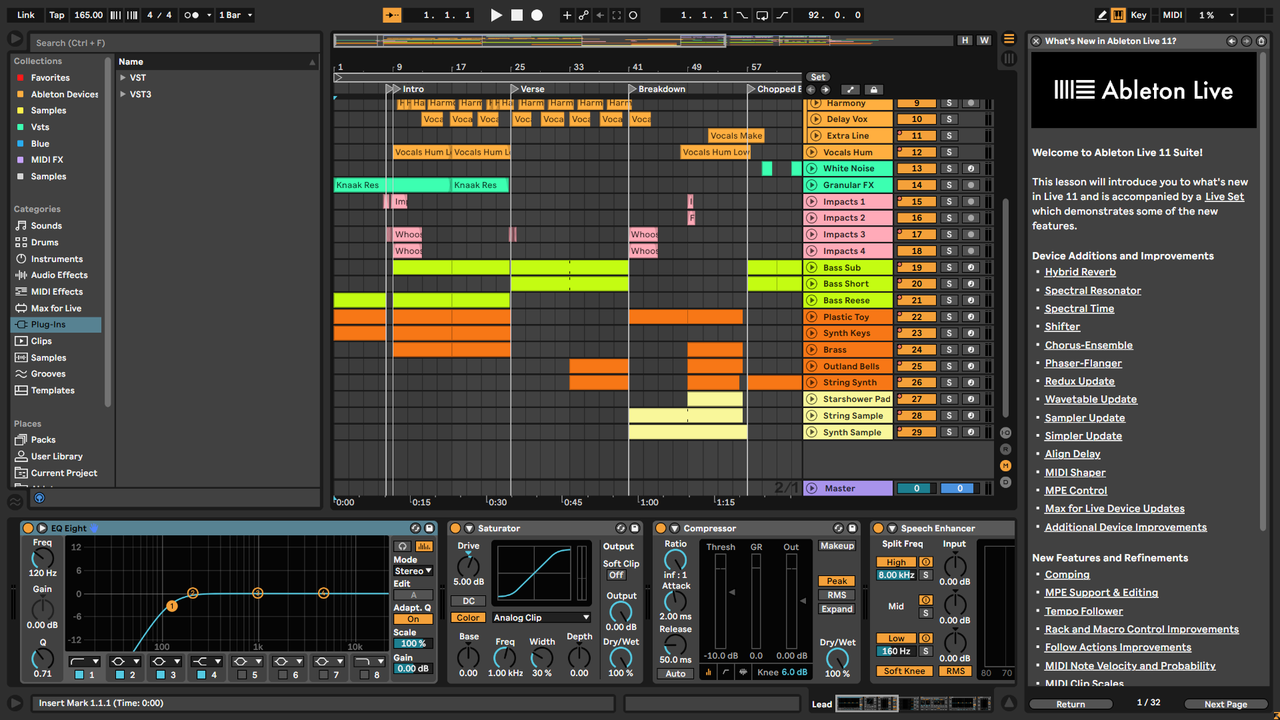The image size is (1280, 720).
Task: Adjust the Saturator Drive knob
Action: [x=468, y=566]
